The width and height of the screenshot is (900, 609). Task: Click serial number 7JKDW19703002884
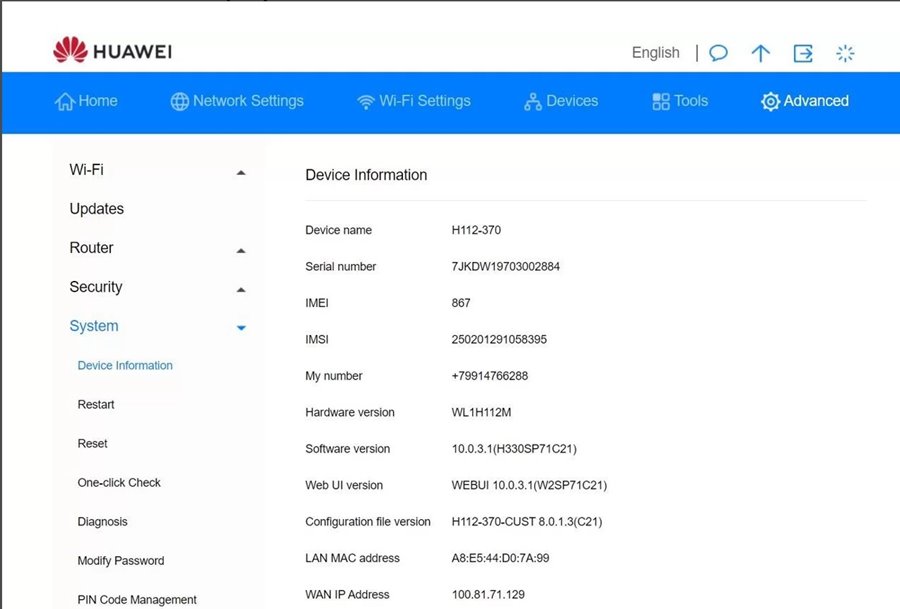pyautogui.click(x=505, y=266)
